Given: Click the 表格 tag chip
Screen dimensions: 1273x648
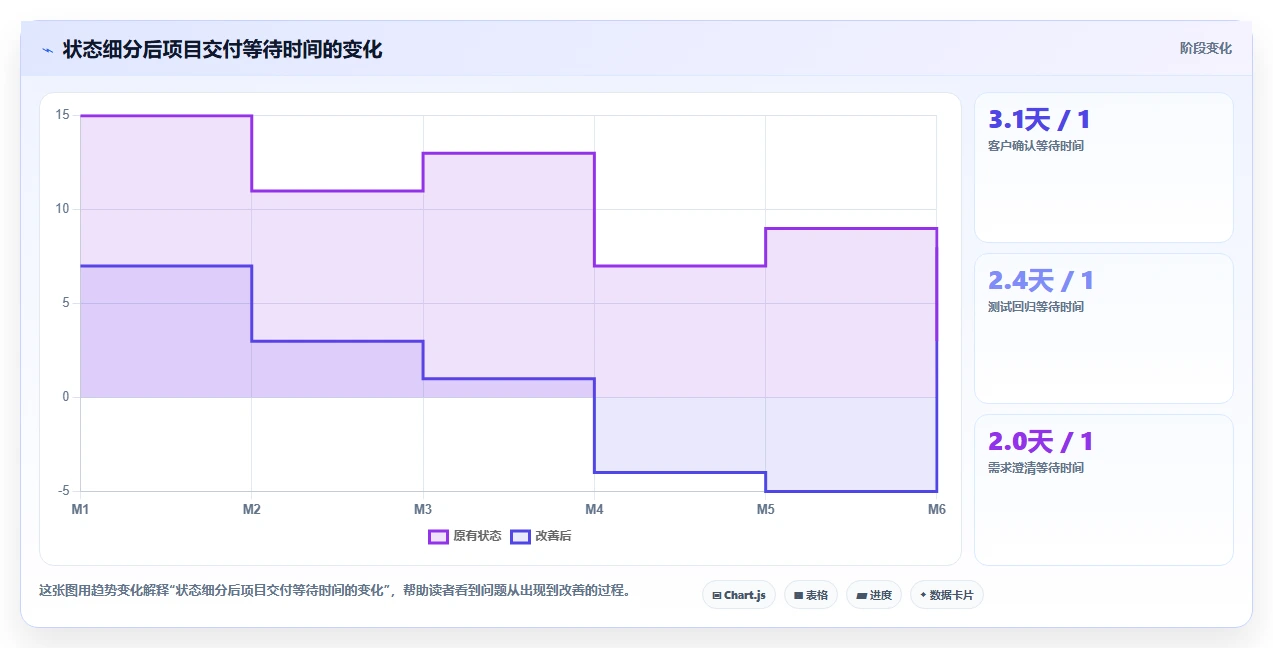Looking at the screenshot, I should click(811, 595).
